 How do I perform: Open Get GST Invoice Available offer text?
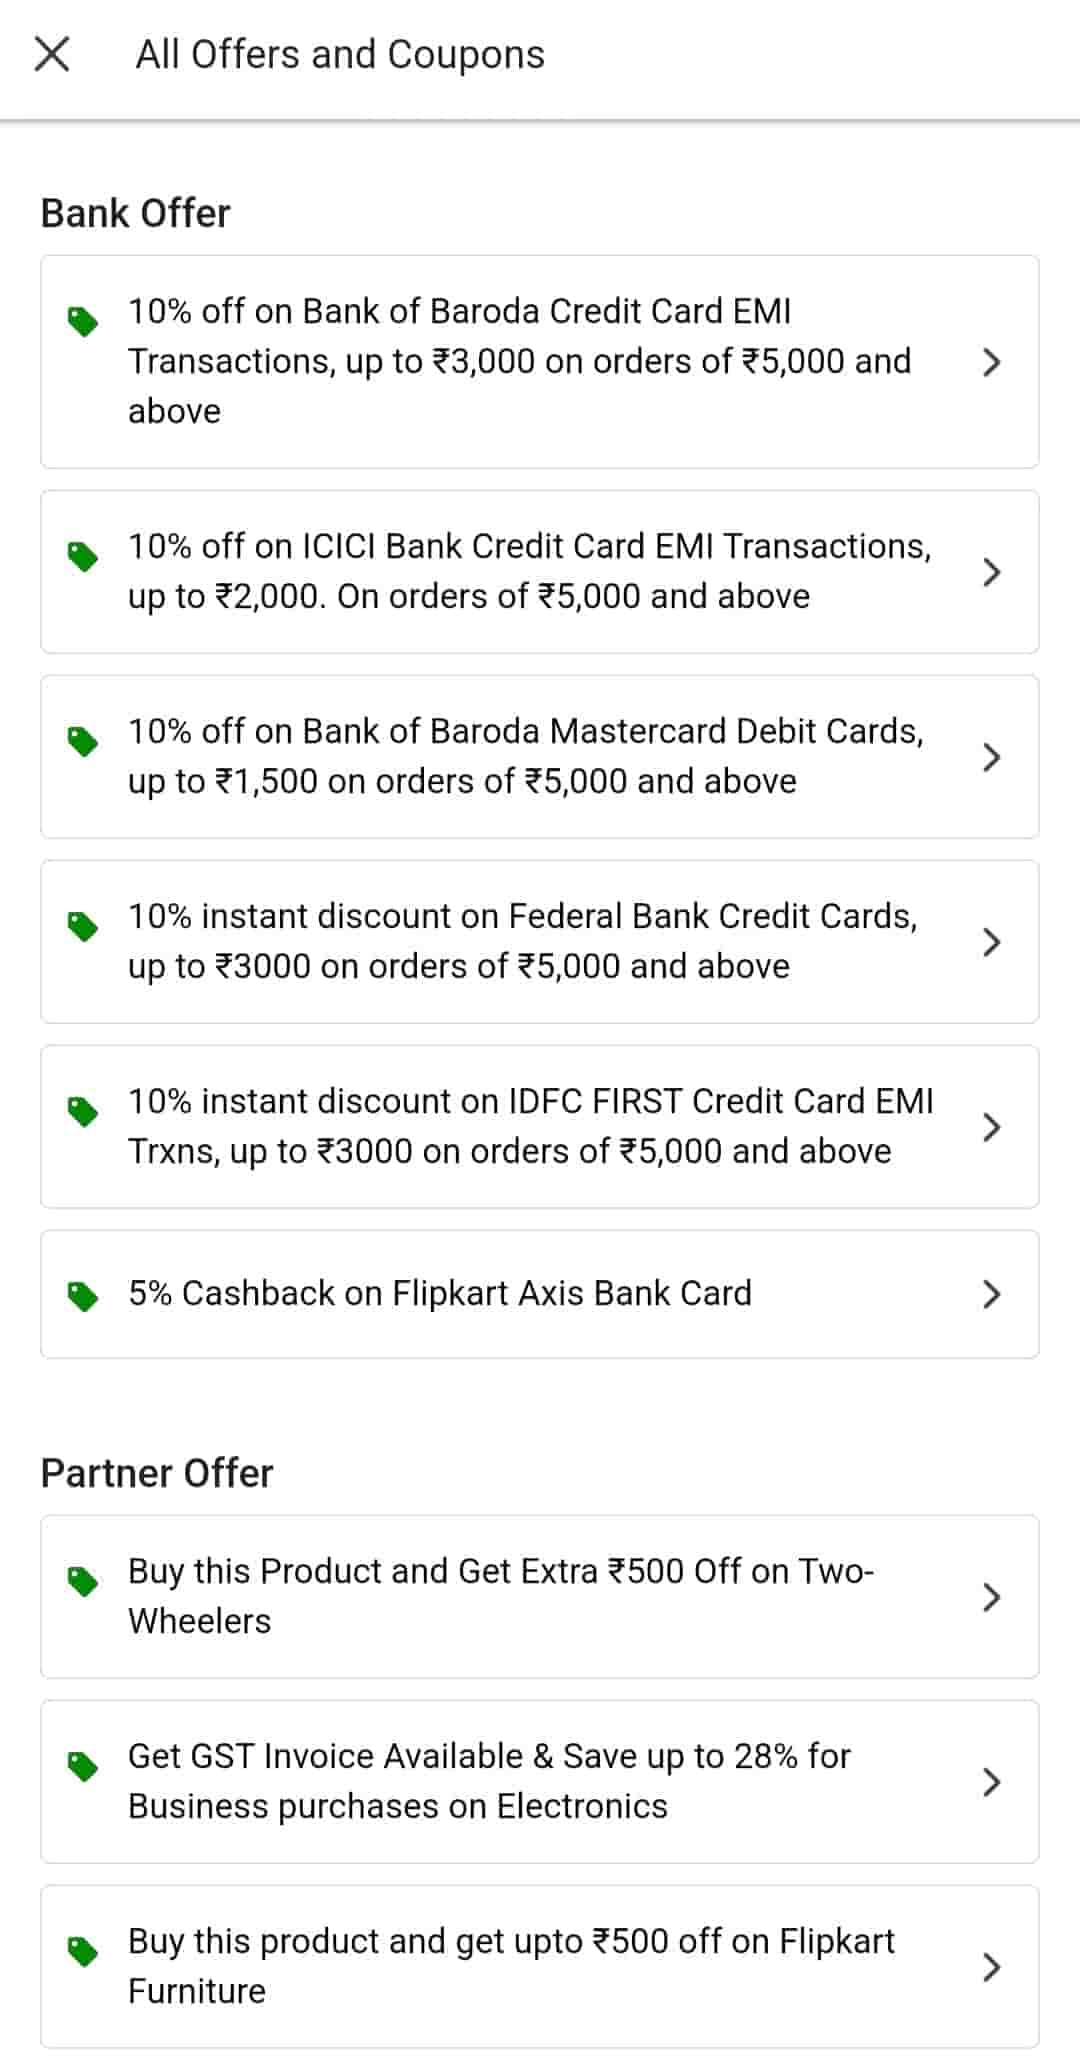coord(489,1781)
